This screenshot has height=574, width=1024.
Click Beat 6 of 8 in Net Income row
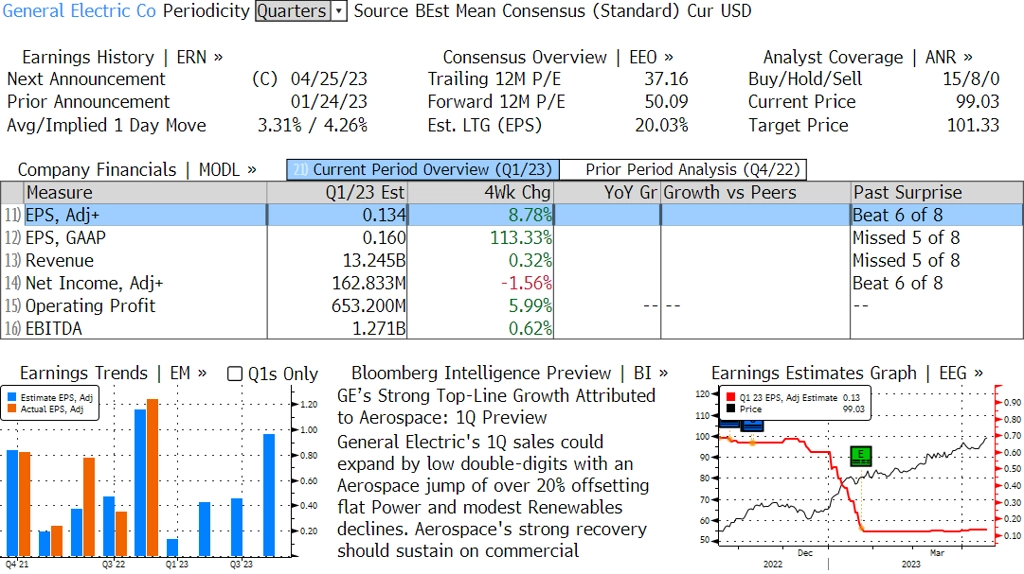(897, 283)
